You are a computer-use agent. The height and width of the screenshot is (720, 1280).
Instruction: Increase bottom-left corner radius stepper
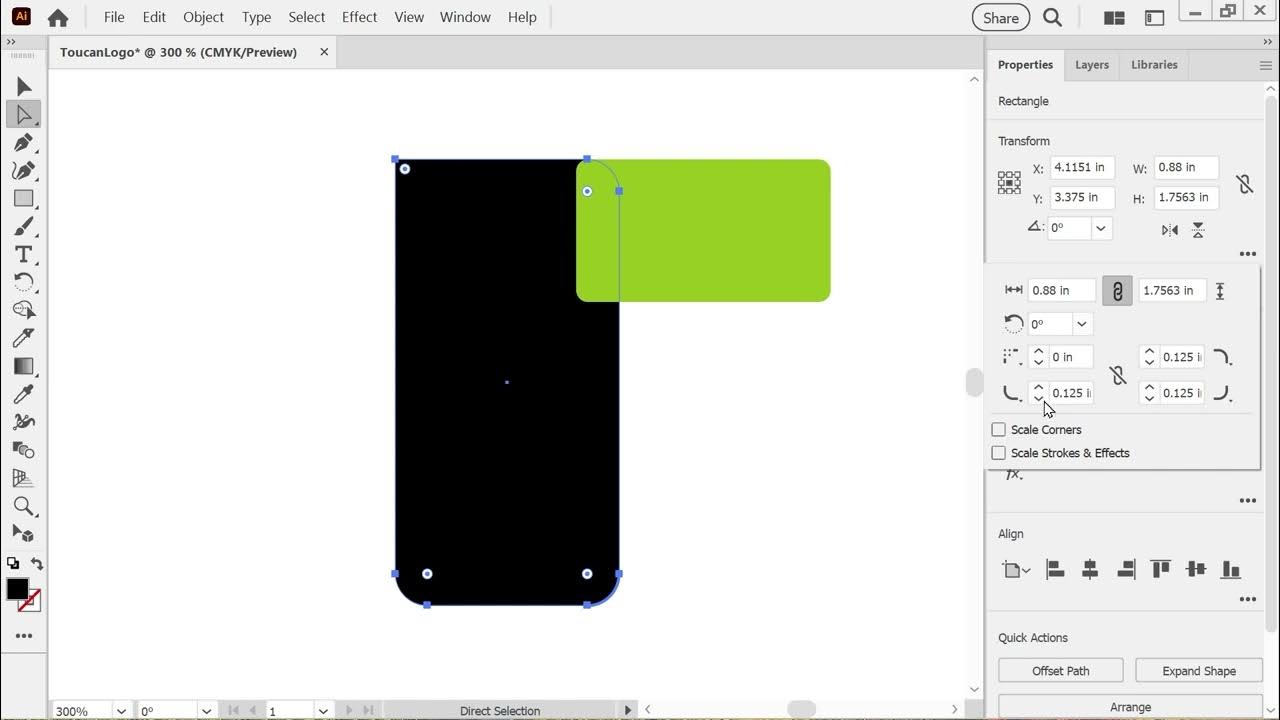(x=1038, y=388)
